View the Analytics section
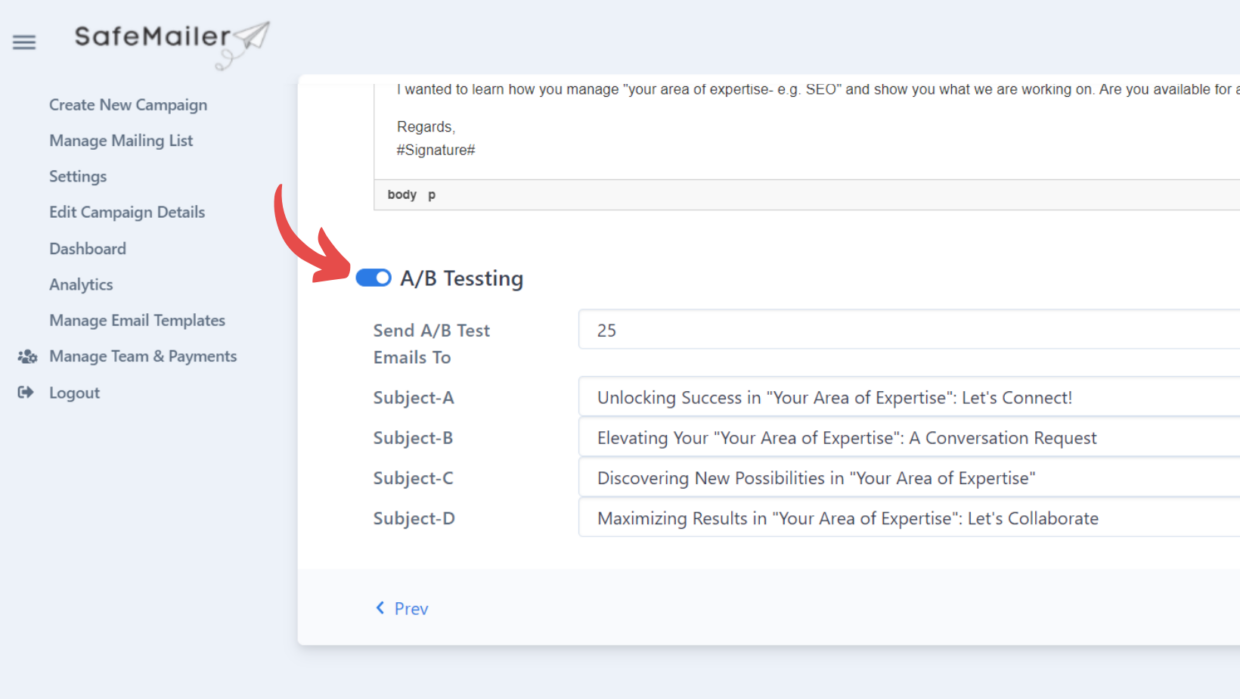Image resolution: width=1240 pixels, height=699 pixels. 81,284
